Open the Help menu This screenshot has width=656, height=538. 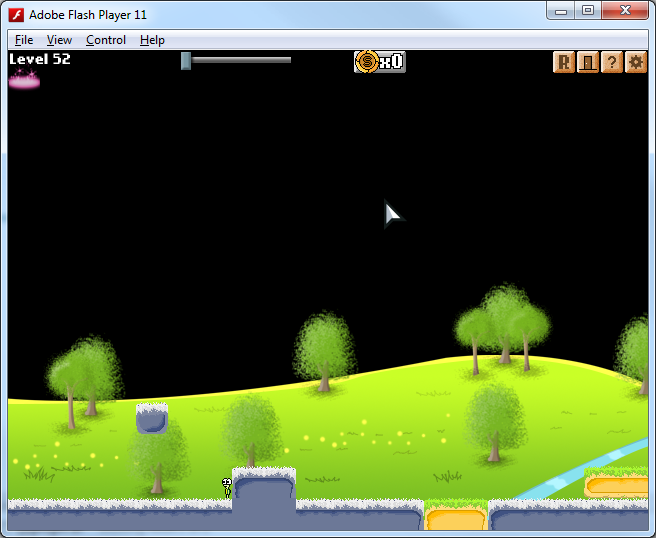click(x=152, y=40)
